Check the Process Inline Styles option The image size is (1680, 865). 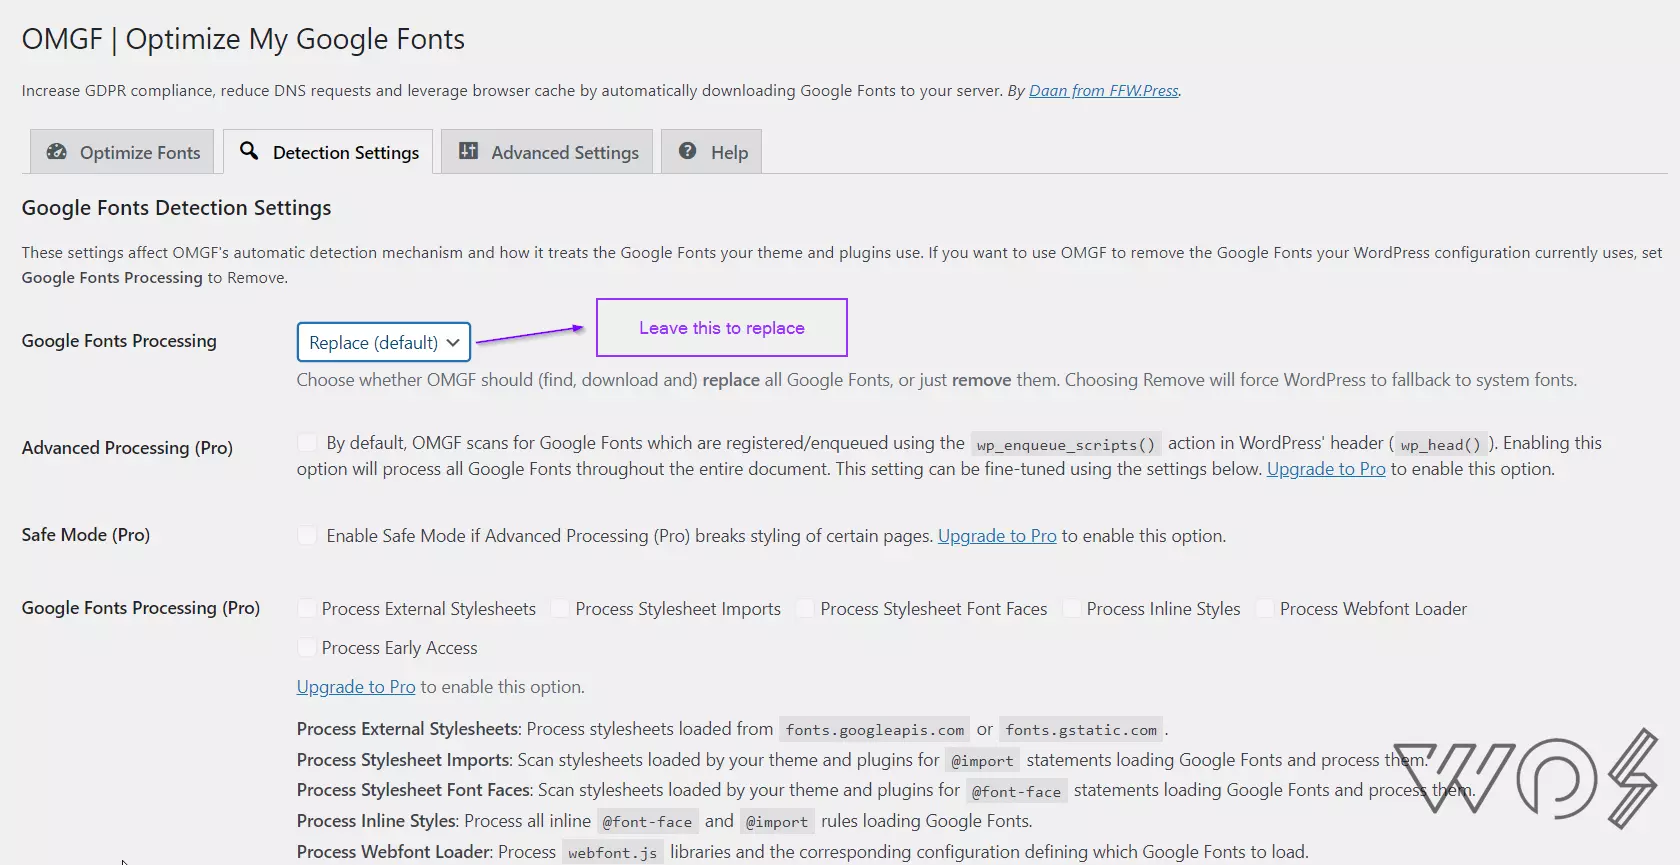1072,609
